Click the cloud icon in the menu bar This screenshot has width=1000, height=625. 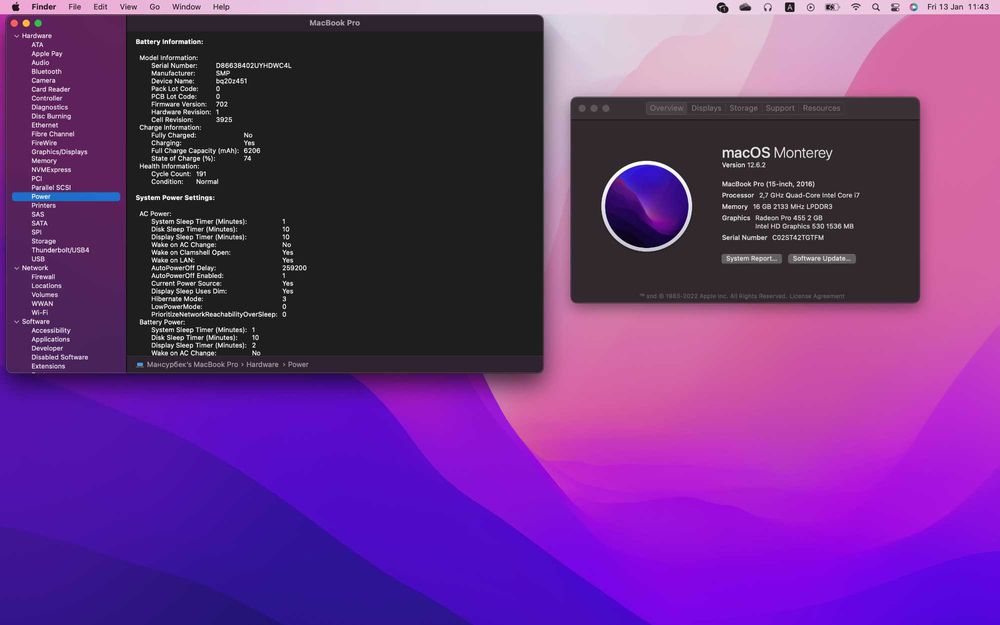(745, 7)
